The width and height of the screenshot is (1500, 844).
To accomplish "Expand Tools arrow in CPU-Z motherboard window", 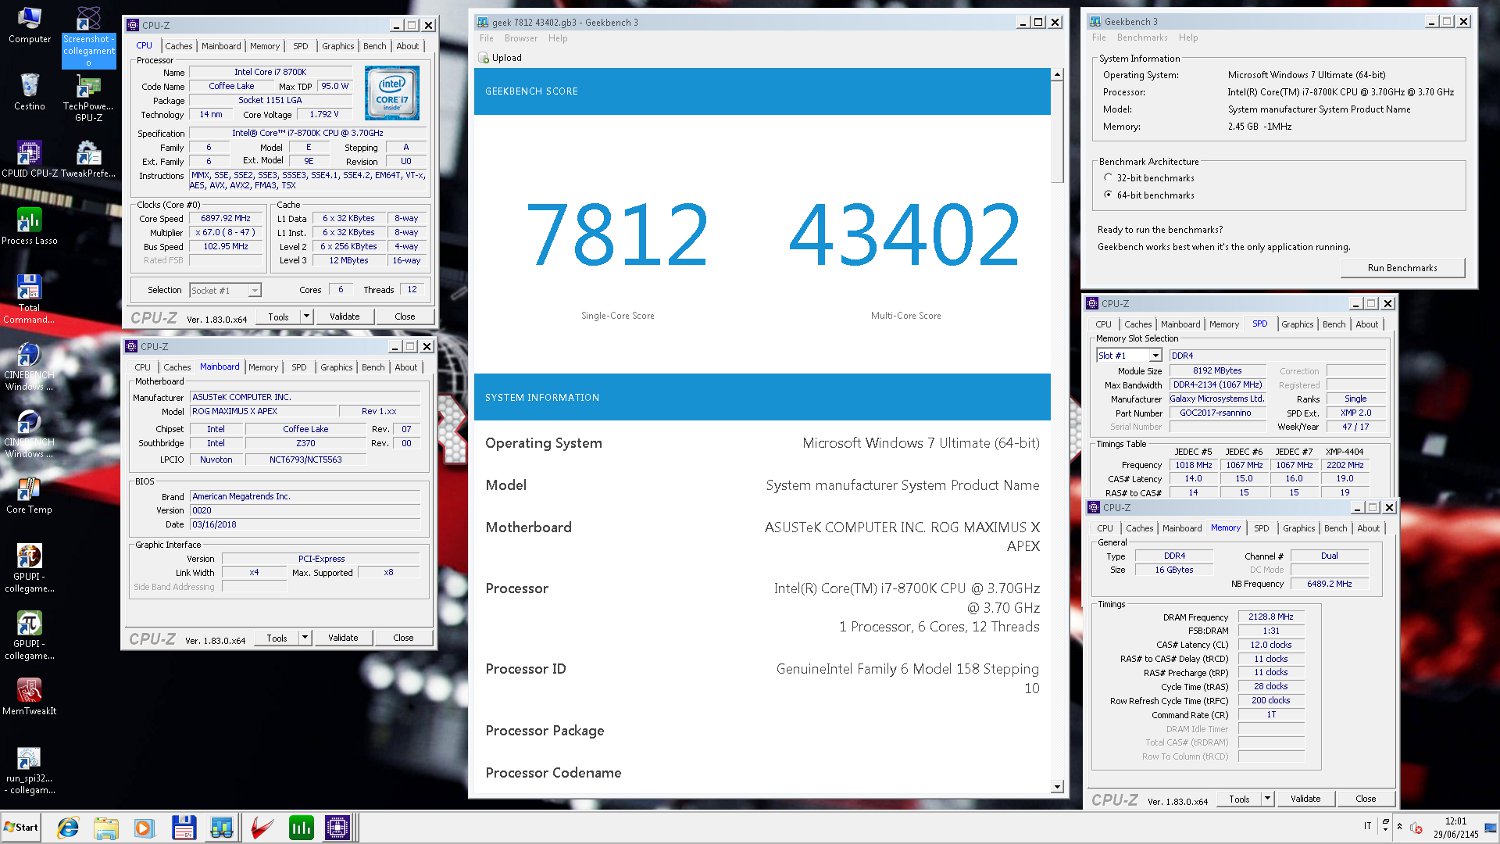I will tap(305, 638).
